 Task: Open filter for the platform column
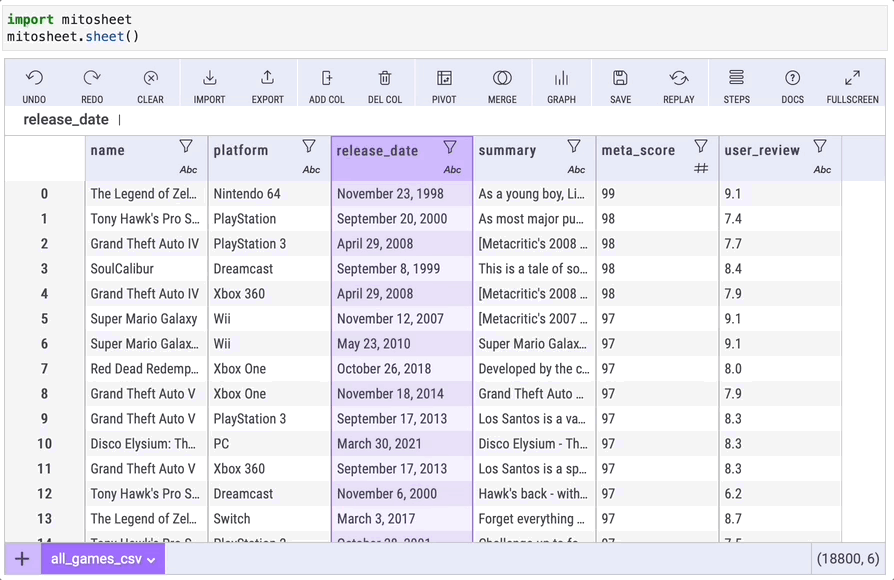coord(309,147)
